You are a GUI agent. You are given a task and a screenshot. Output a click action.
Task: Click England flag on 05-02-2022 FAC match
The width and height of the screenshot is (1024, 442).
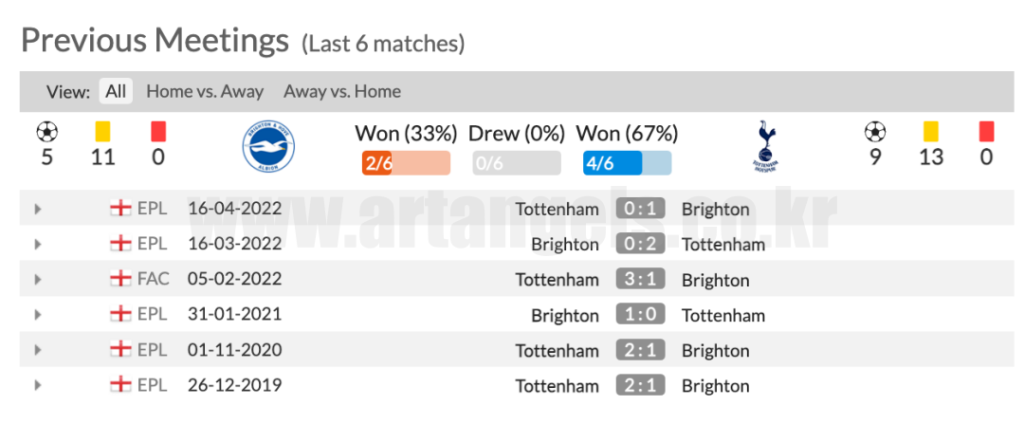pyautogui.click(x=121, y=279)
